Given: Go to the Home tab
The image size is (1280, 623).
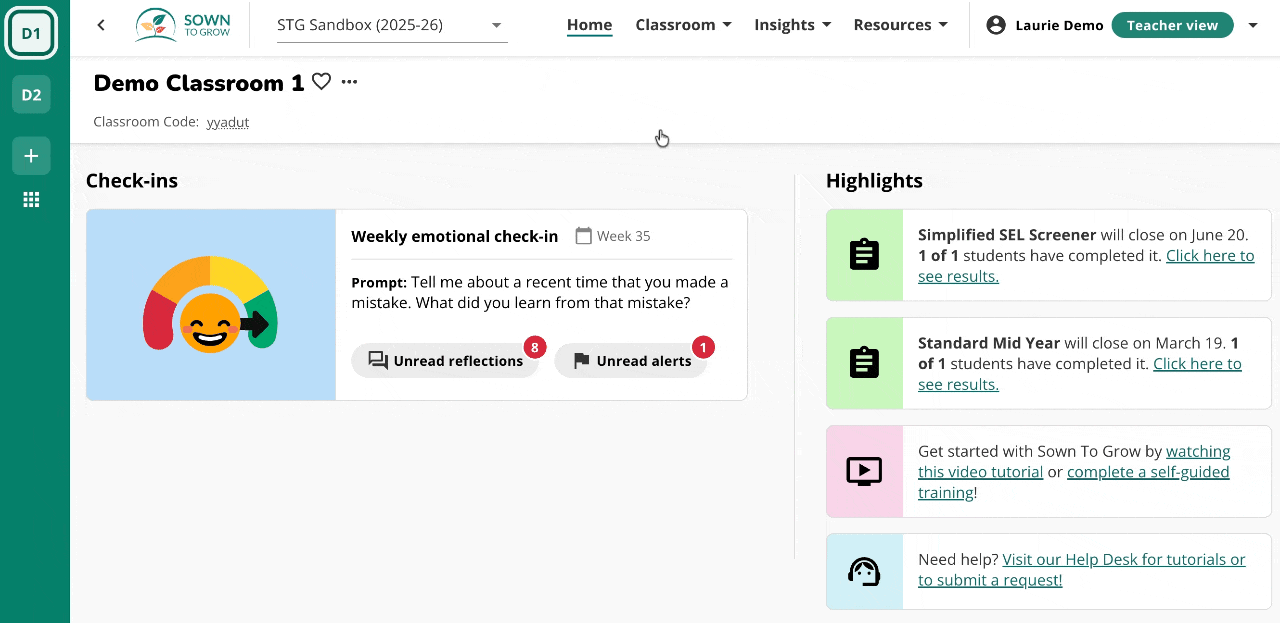Looking at the screenshot, I should click(x=589, y=25).
